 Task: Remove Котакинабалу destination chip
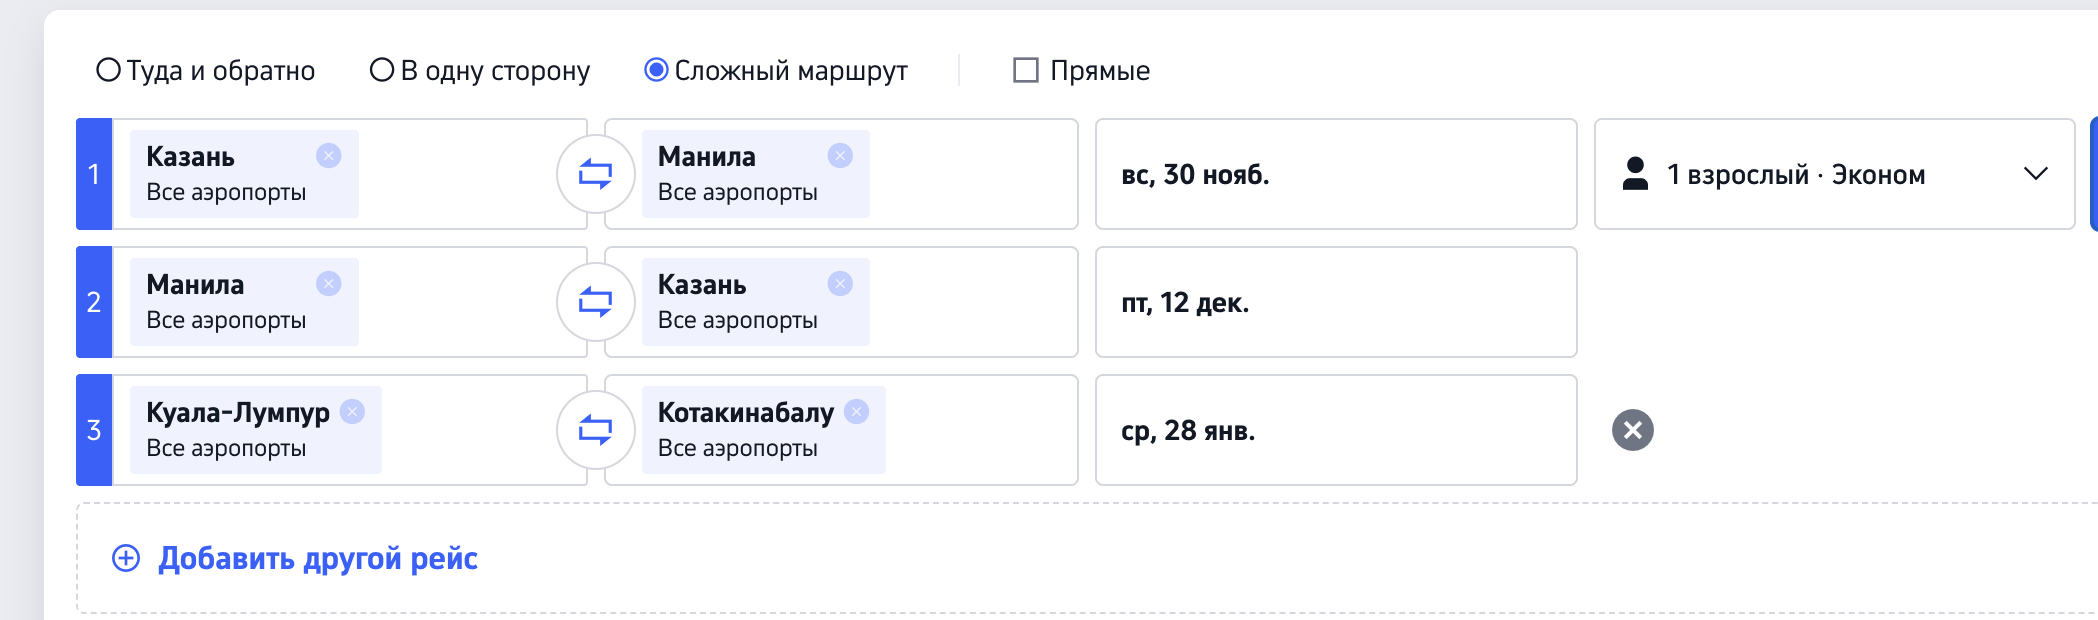857,412
